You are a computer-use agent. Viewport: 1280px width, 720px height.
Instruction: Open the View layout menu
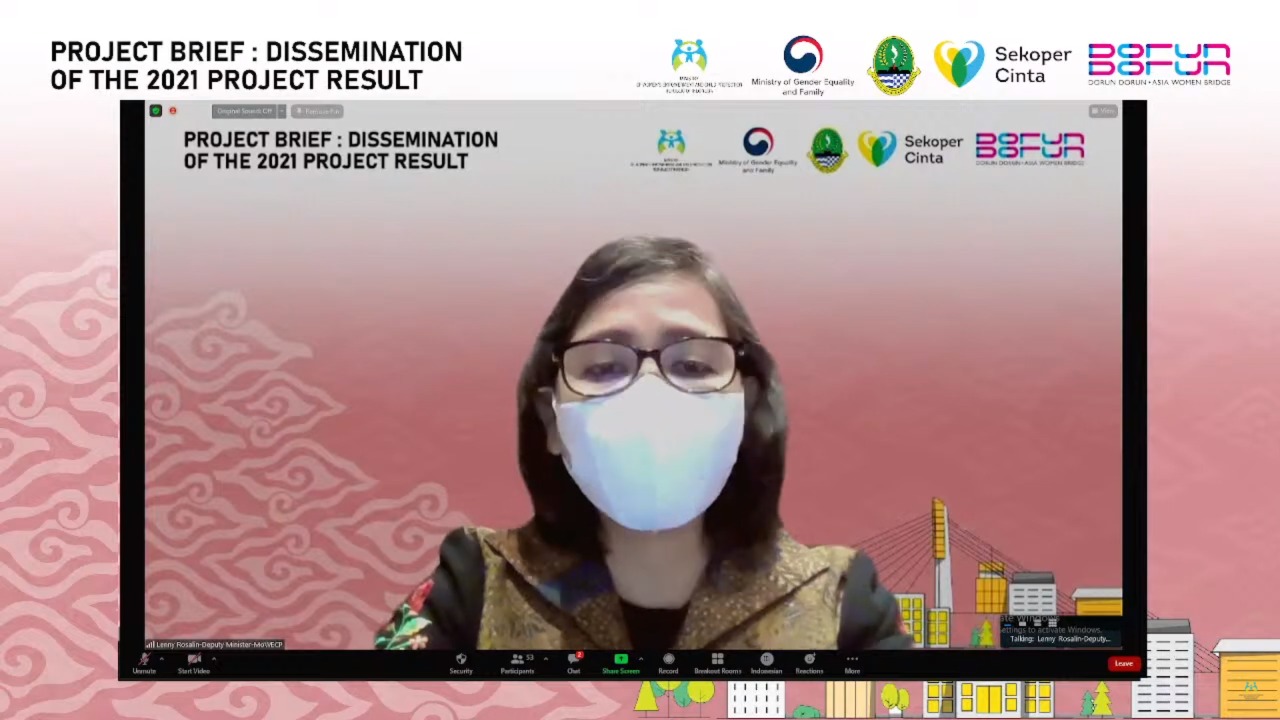1103,111
